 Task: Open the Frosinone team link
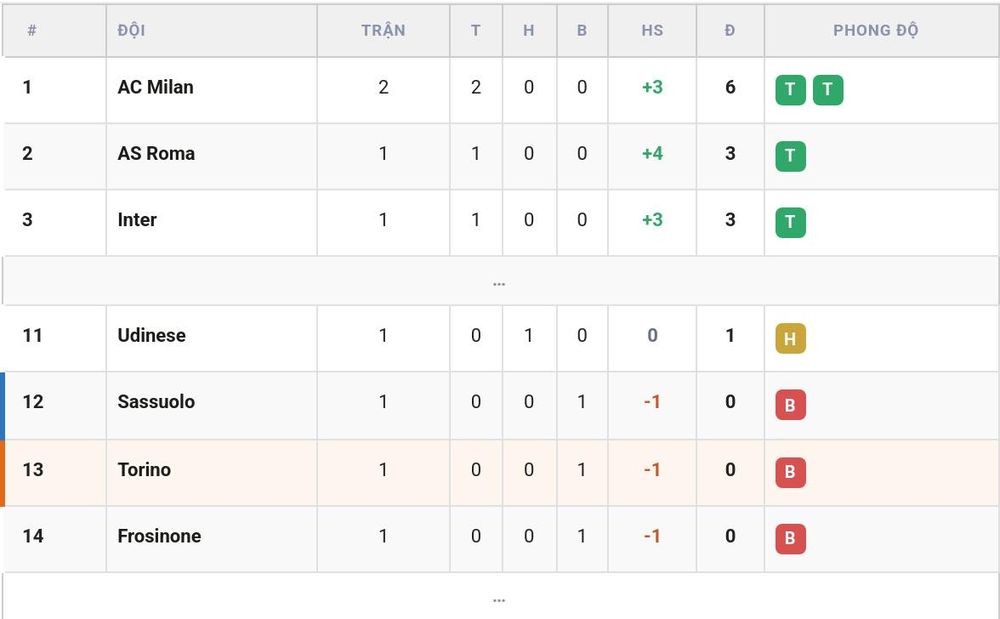click(159, 535)
